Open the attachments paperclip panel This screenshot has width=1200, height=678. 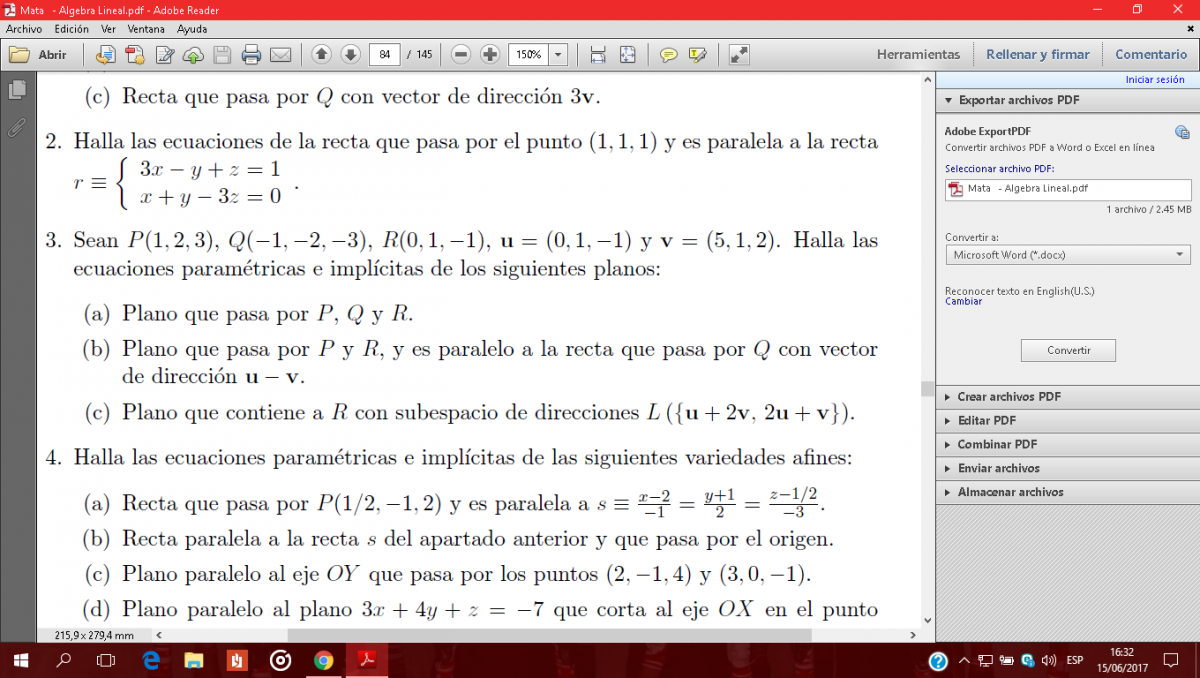click(16, 127)
